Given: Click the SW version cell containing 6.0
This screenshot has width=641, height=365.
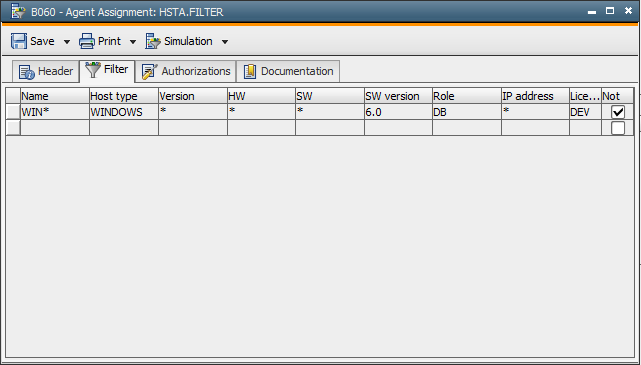Looking at the screenshot, I should pos(398,112).
